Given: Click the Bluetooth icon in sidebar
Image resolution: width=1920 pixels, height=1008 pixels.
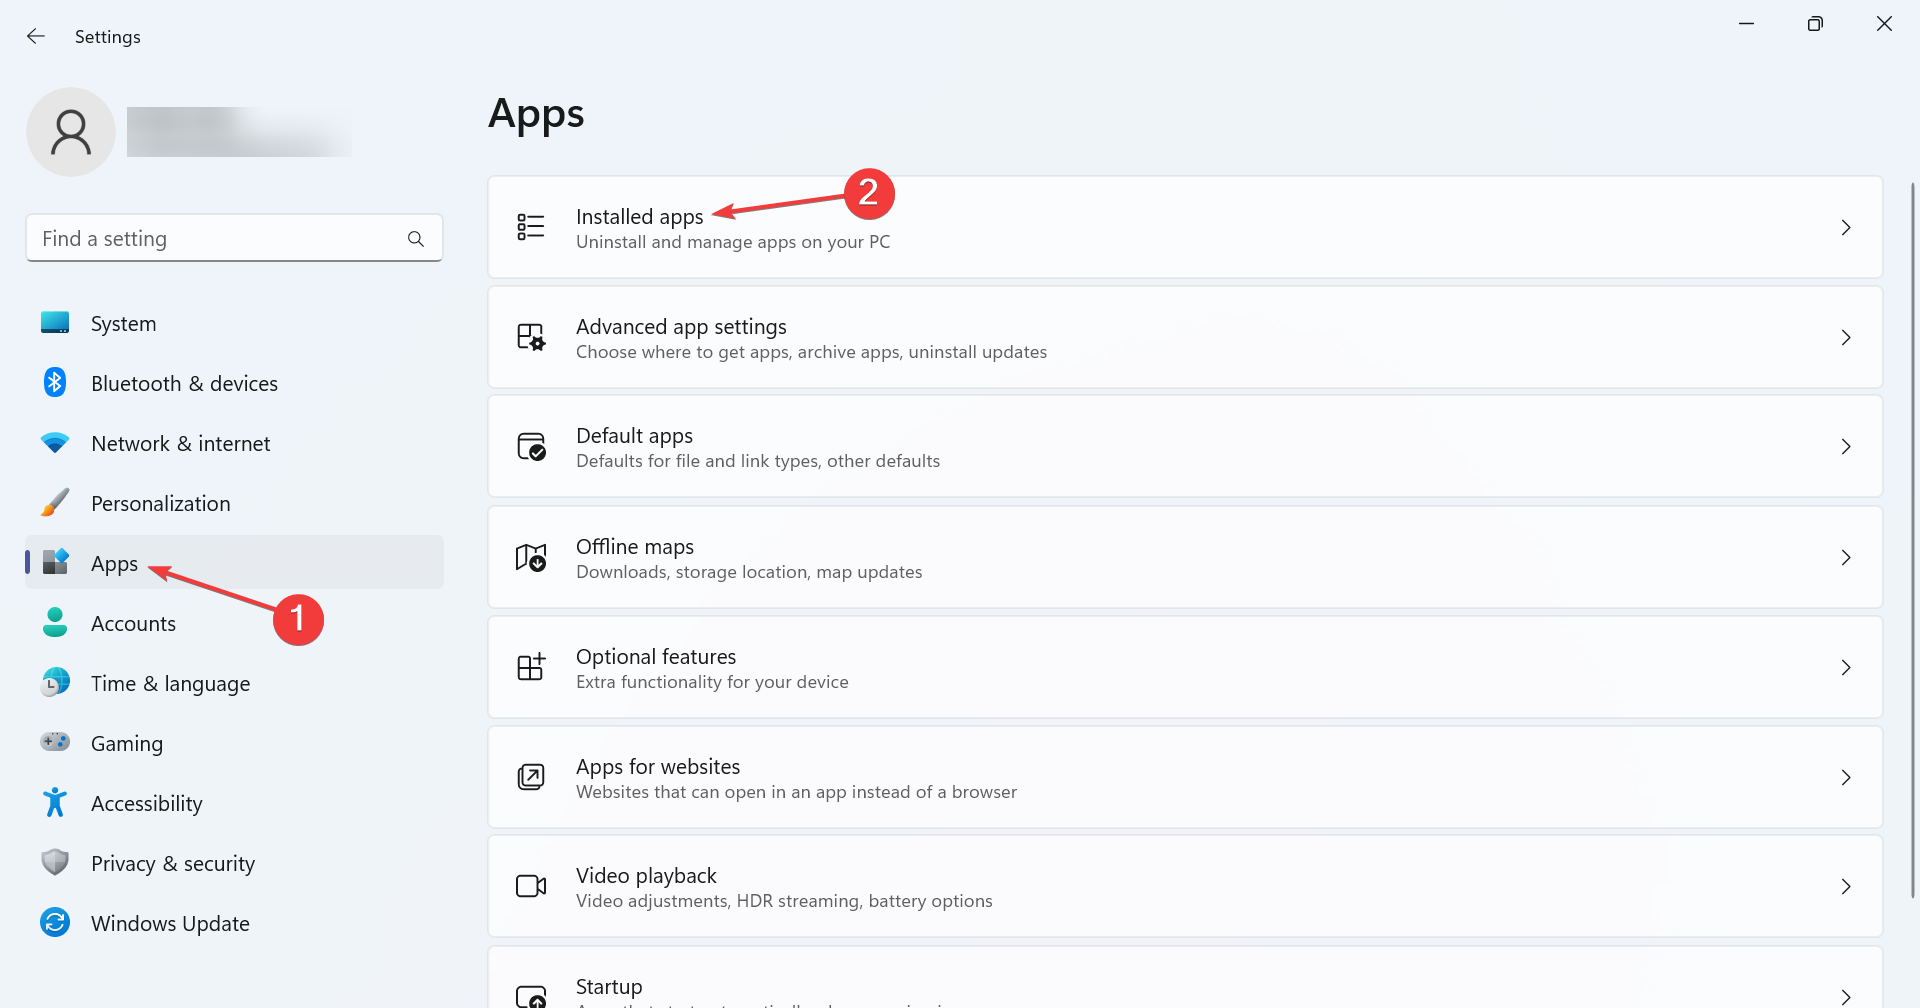Looking at the screenshot, I should click(55, 383).
